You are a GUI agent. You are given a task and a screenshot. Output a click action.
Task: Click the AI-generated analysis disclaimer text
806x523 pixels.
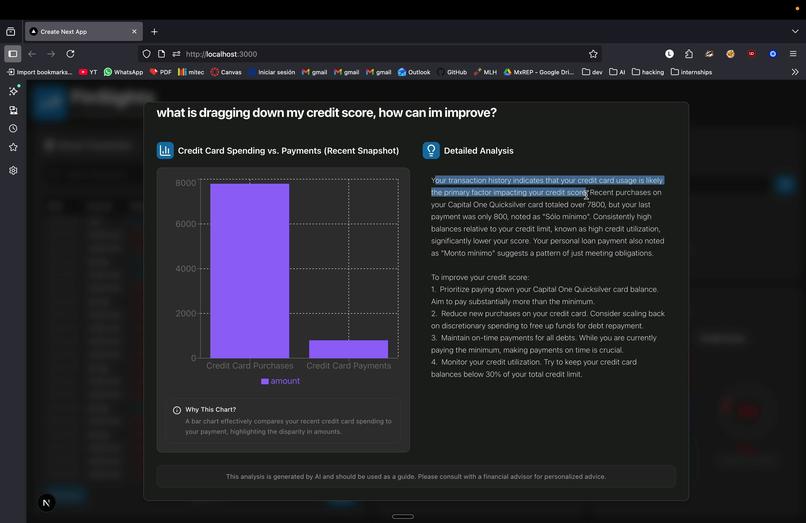pyautogui.click(x=416, y=477)
